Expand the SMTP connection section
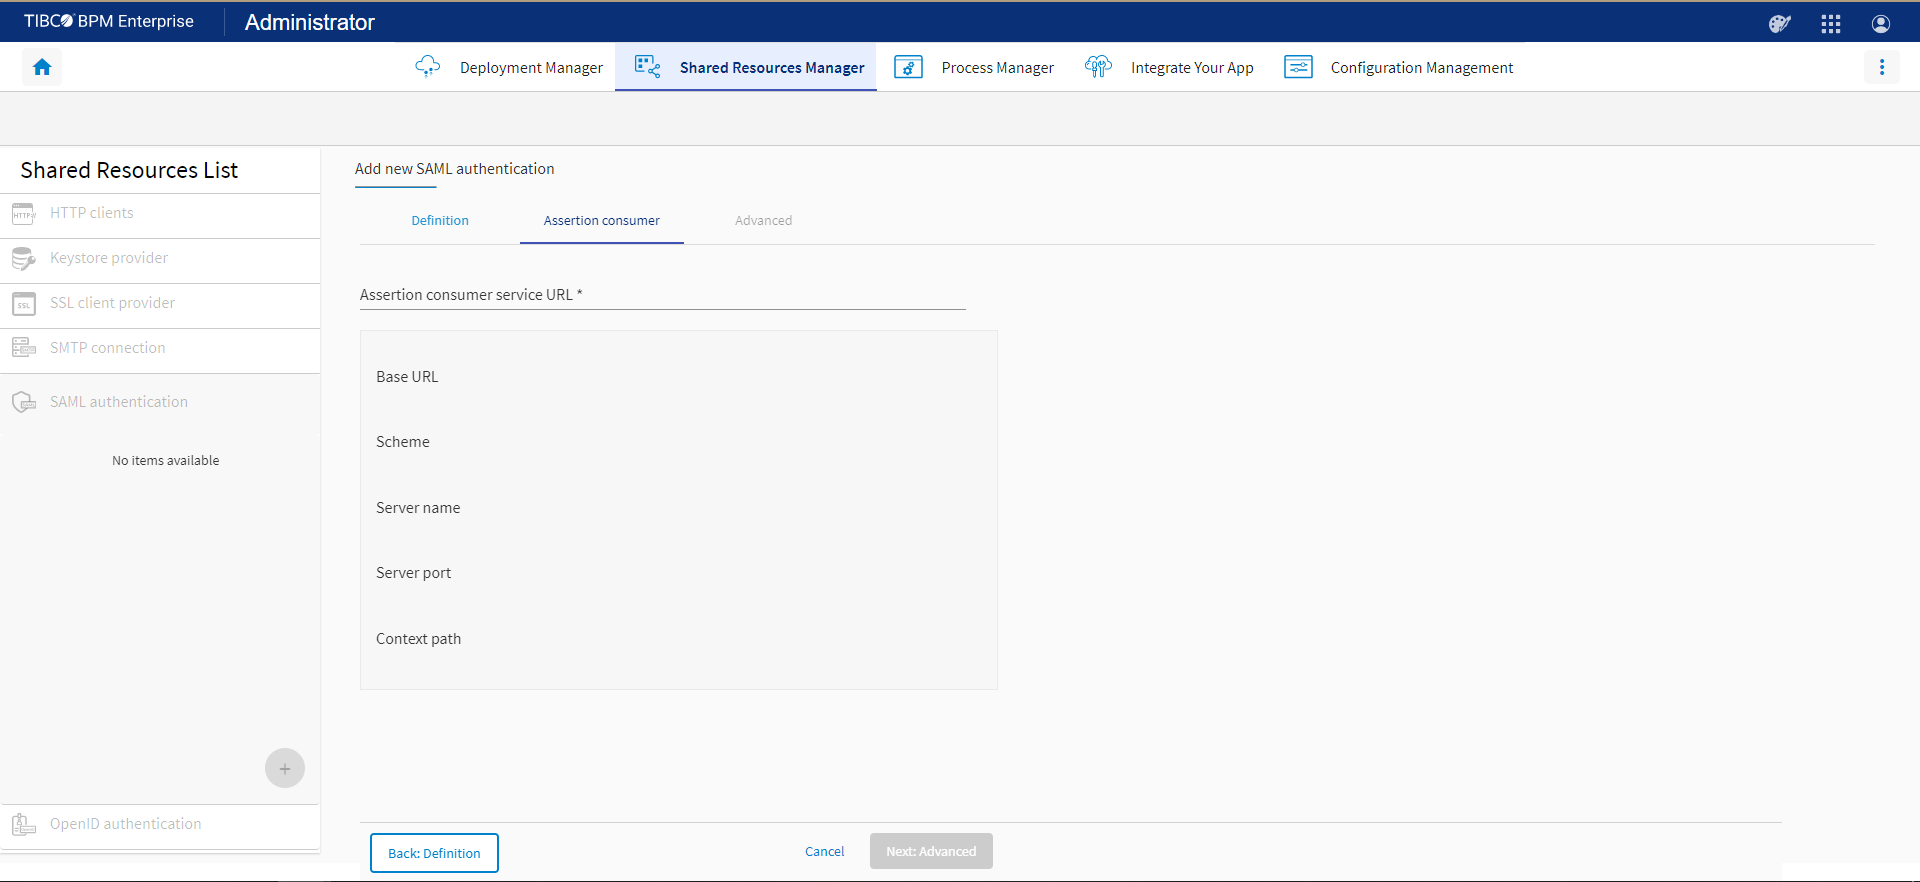 [x=108, y=348]
